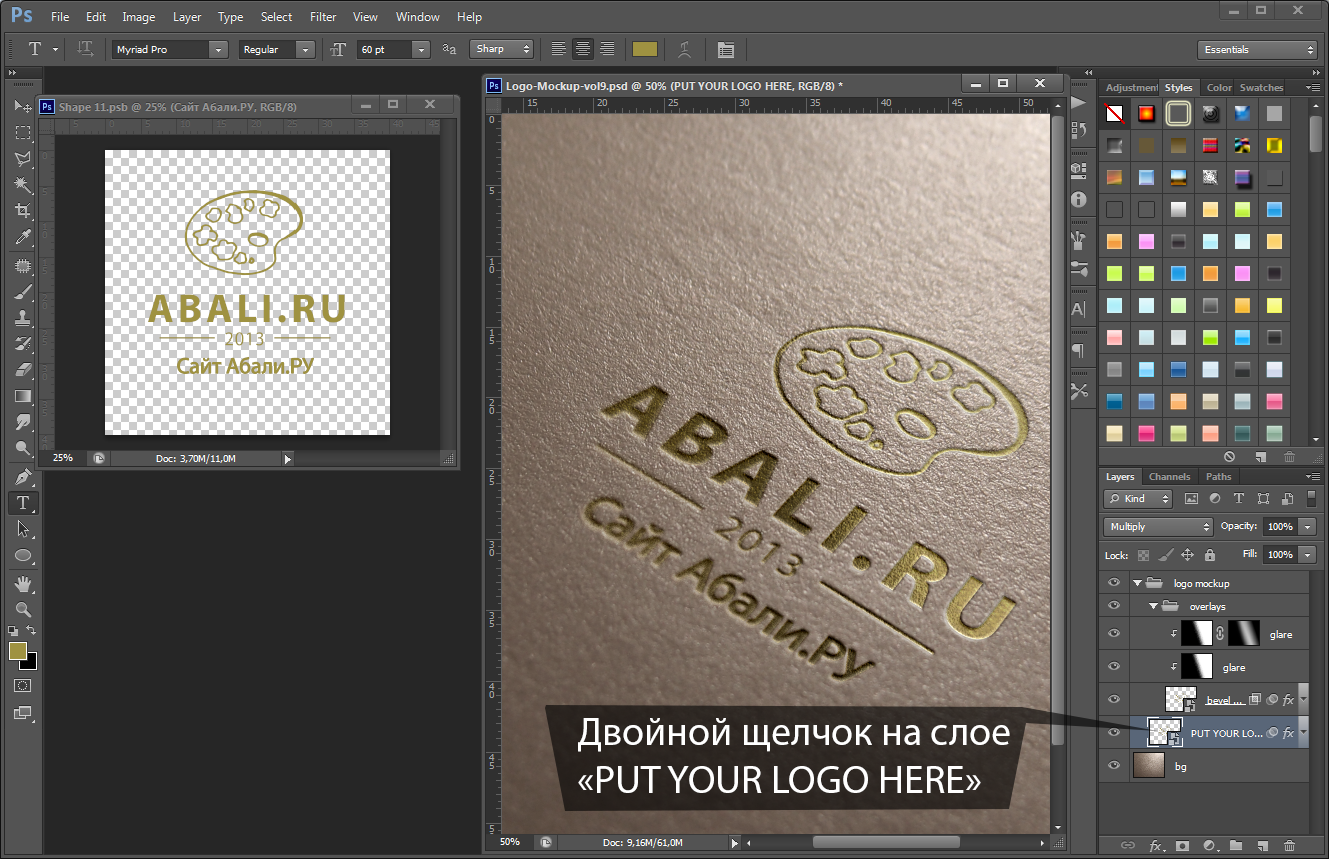Pick the Magic Wand tool
The width and height of the screenshot is (1329, 859).
(x=22, y=185)
